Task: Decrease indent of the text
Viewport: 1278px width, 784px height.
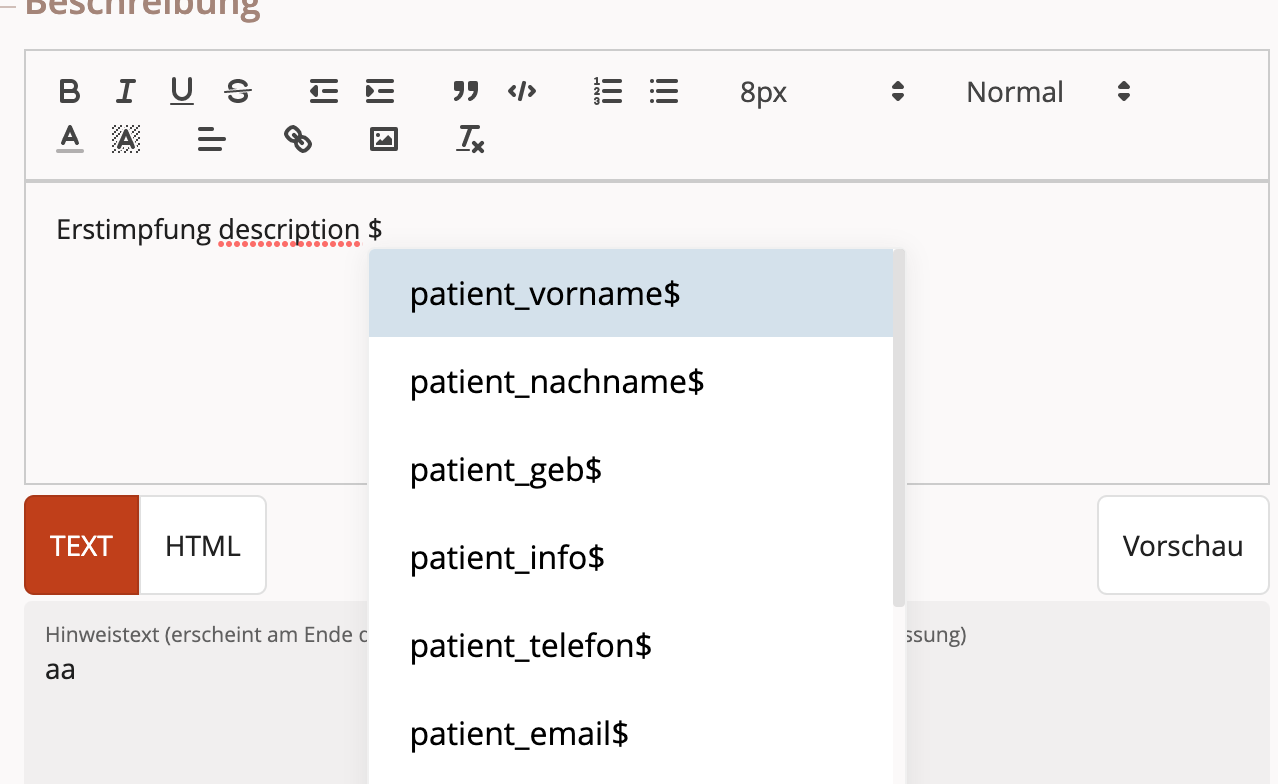Action: 323,92
